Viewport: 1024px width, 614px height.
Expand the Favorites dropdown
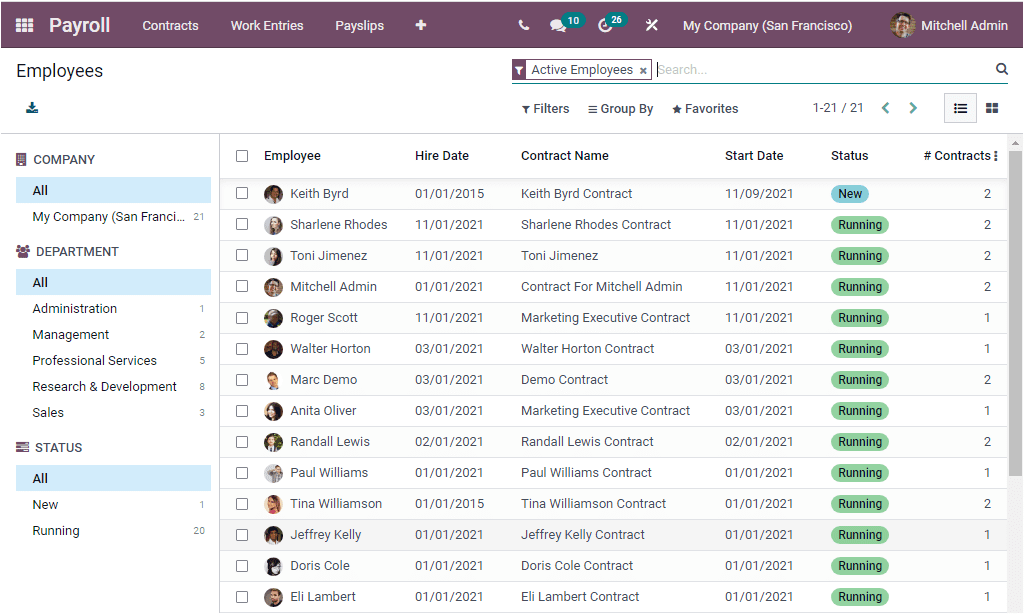point(704,108)
